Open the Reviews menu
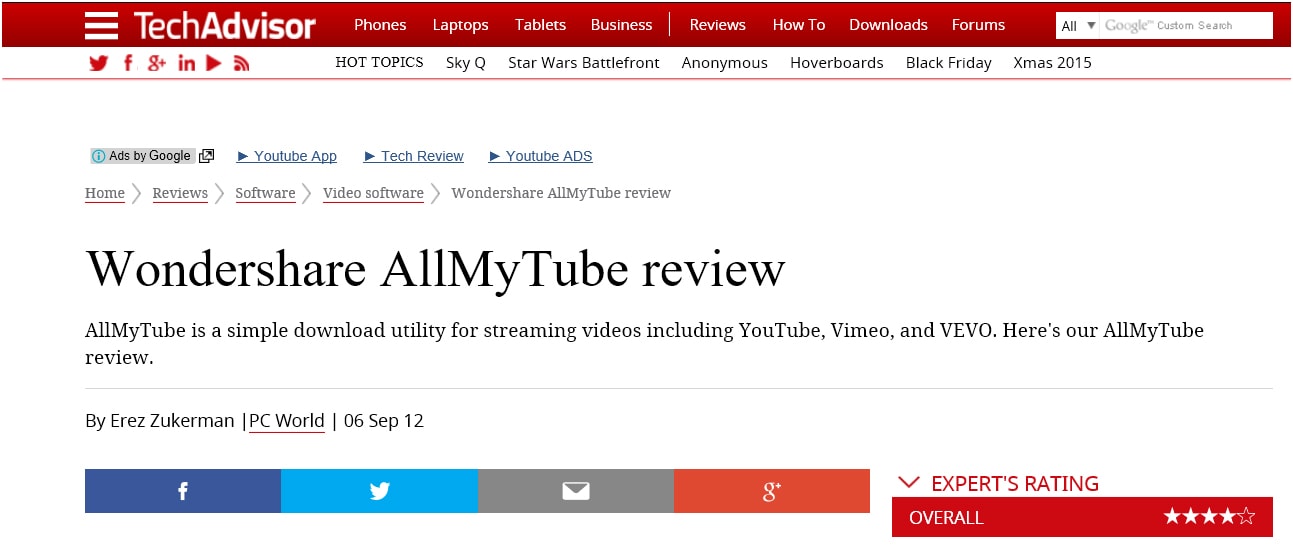1293x548 pixels. [718, 25]
